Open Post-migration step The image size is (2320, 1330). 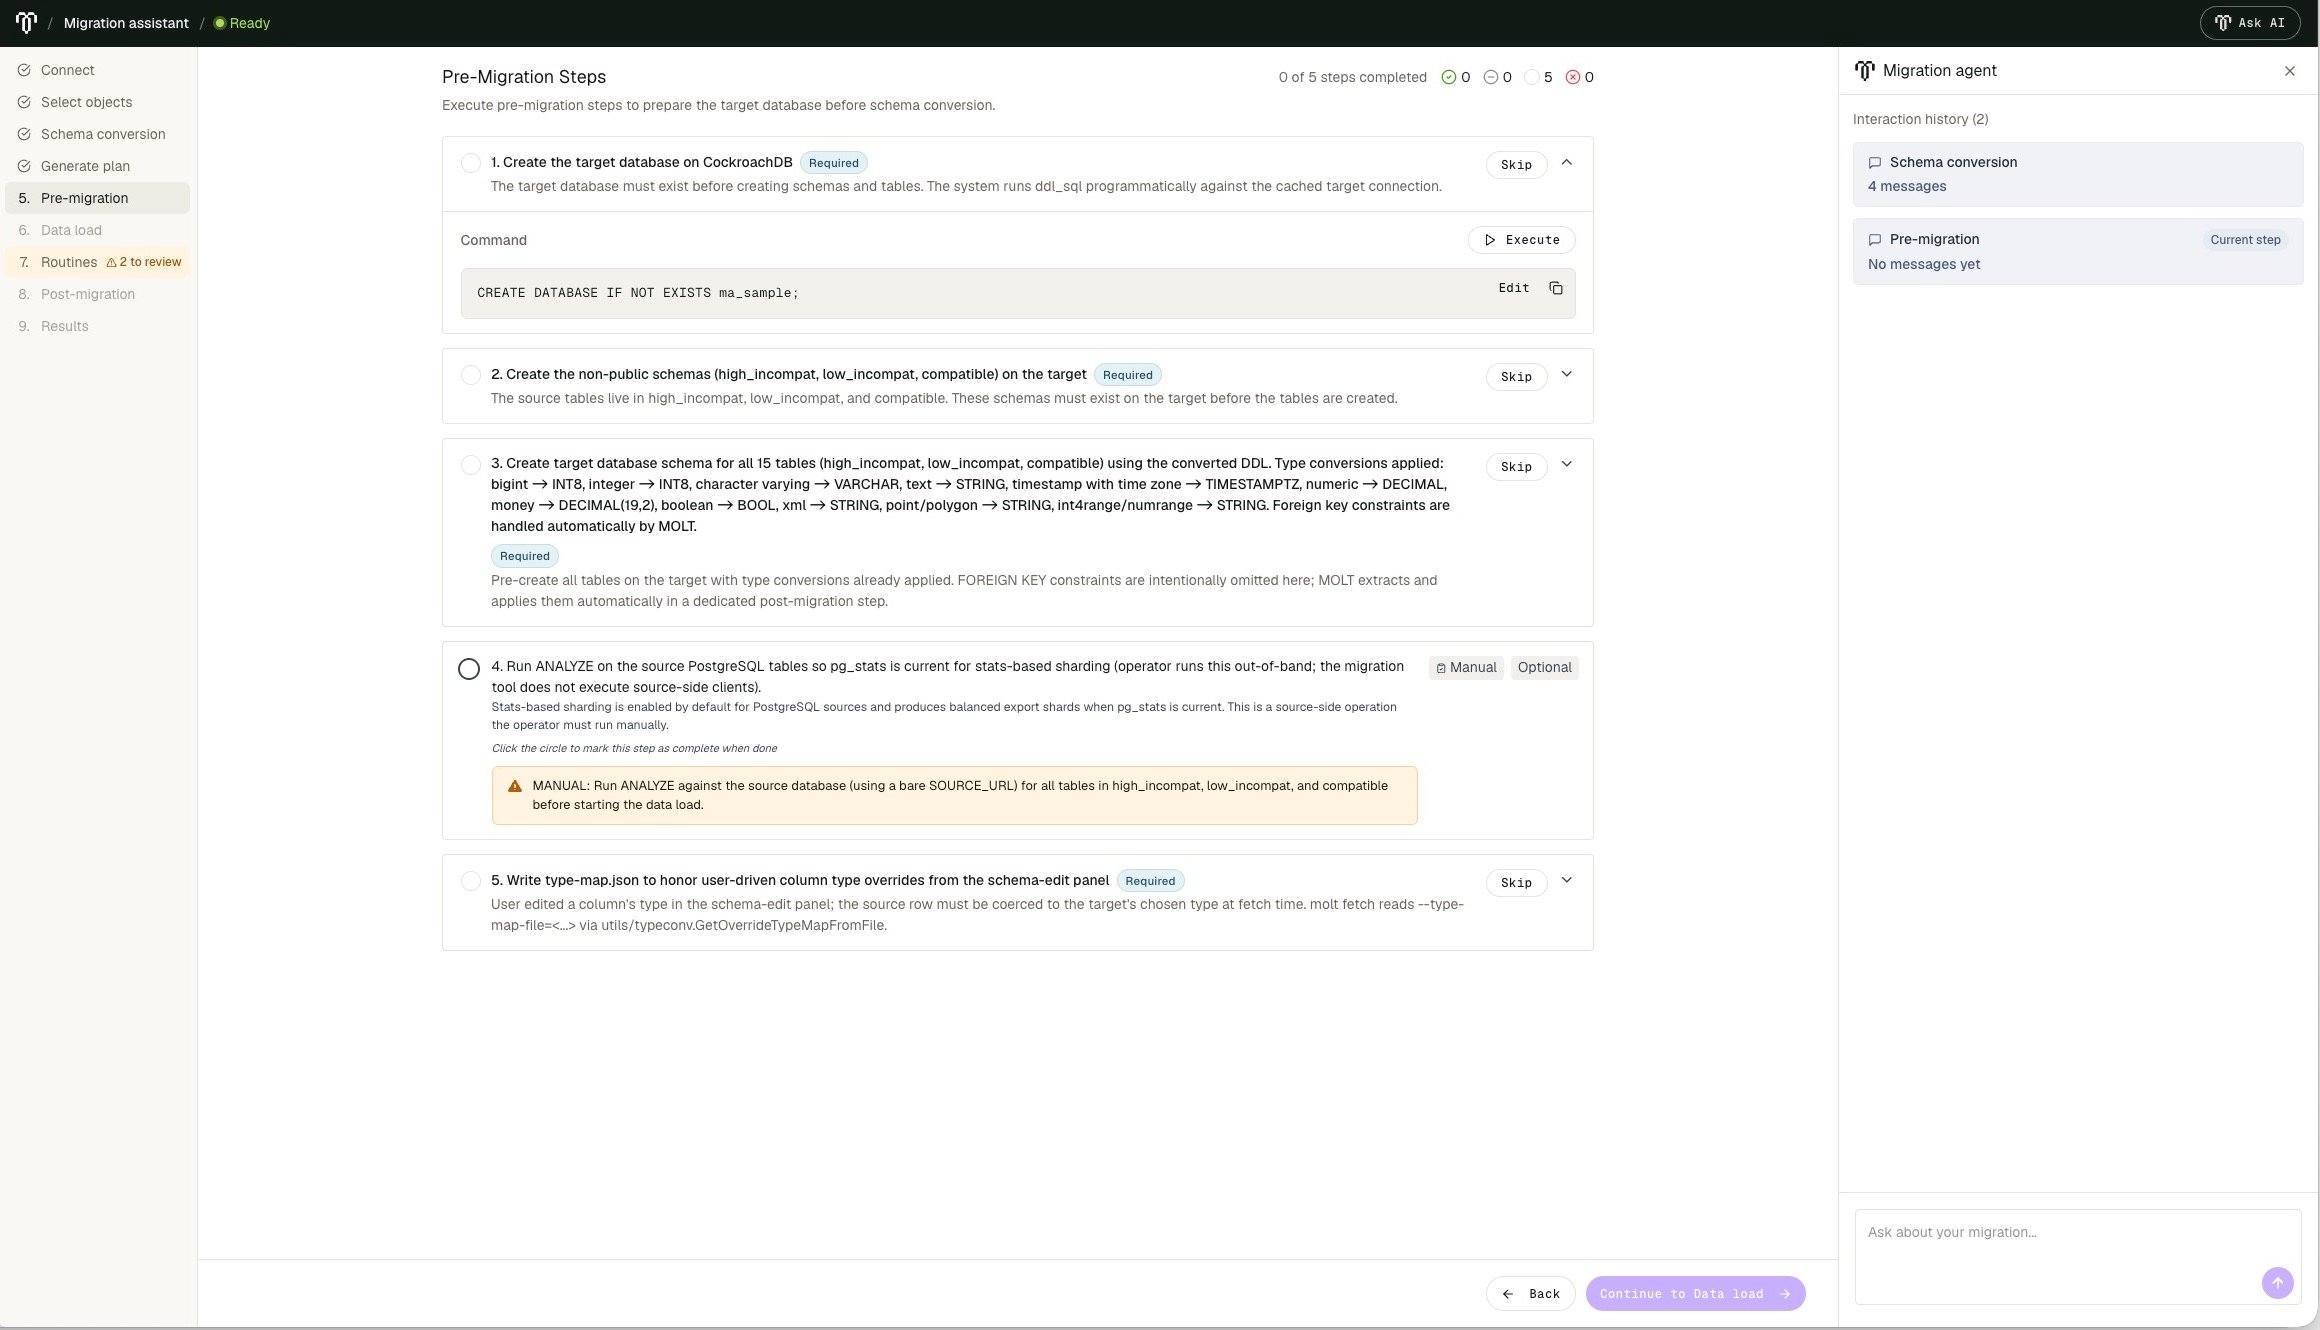coord(97,294)
